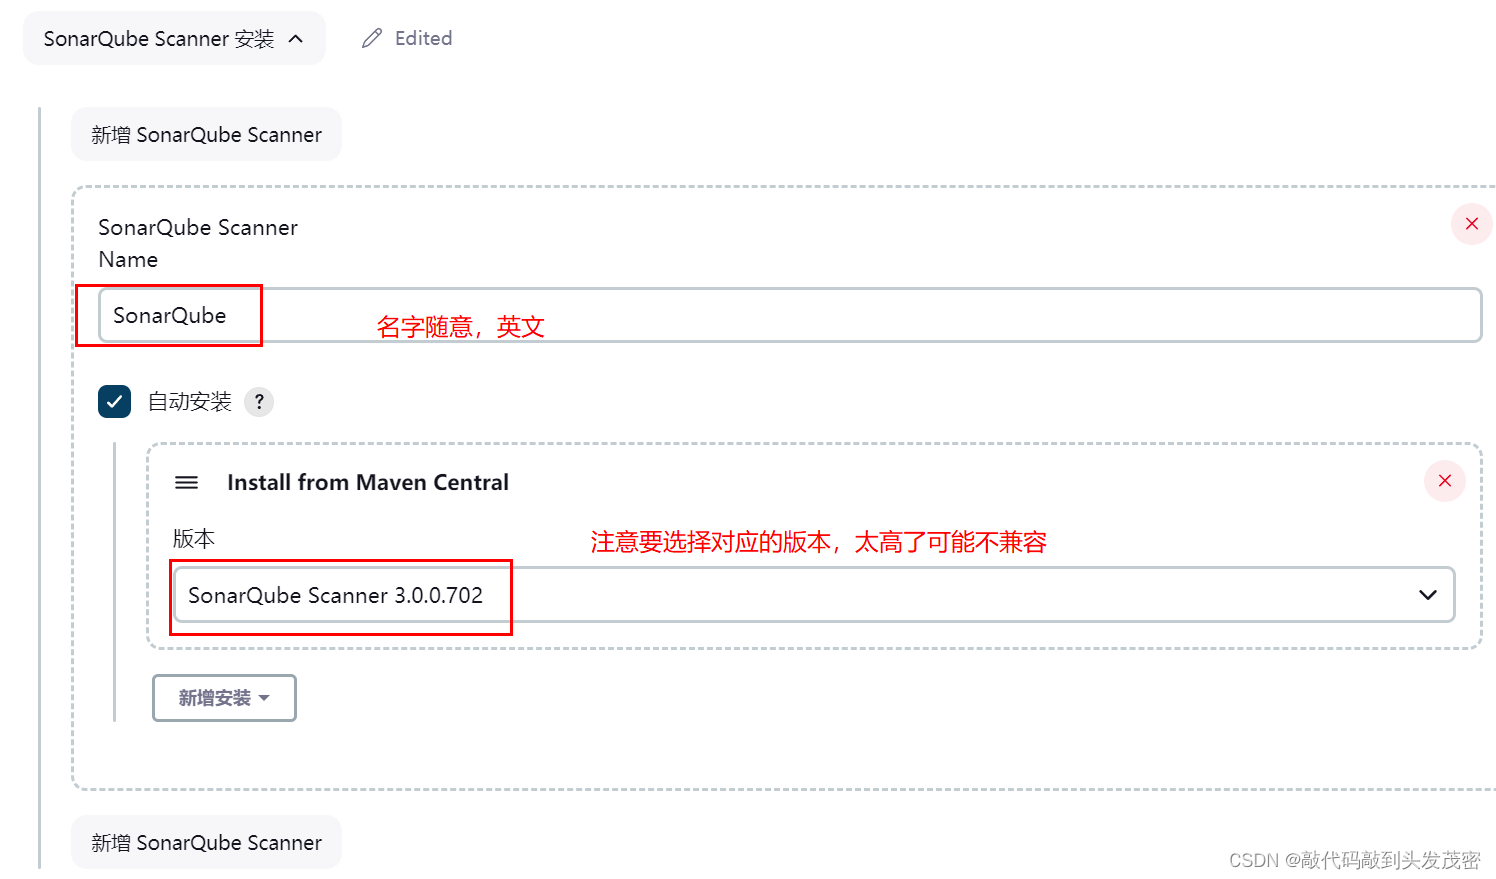
Task: Remove the Install from Maven Central installer
Action: tap(1444, 481)
